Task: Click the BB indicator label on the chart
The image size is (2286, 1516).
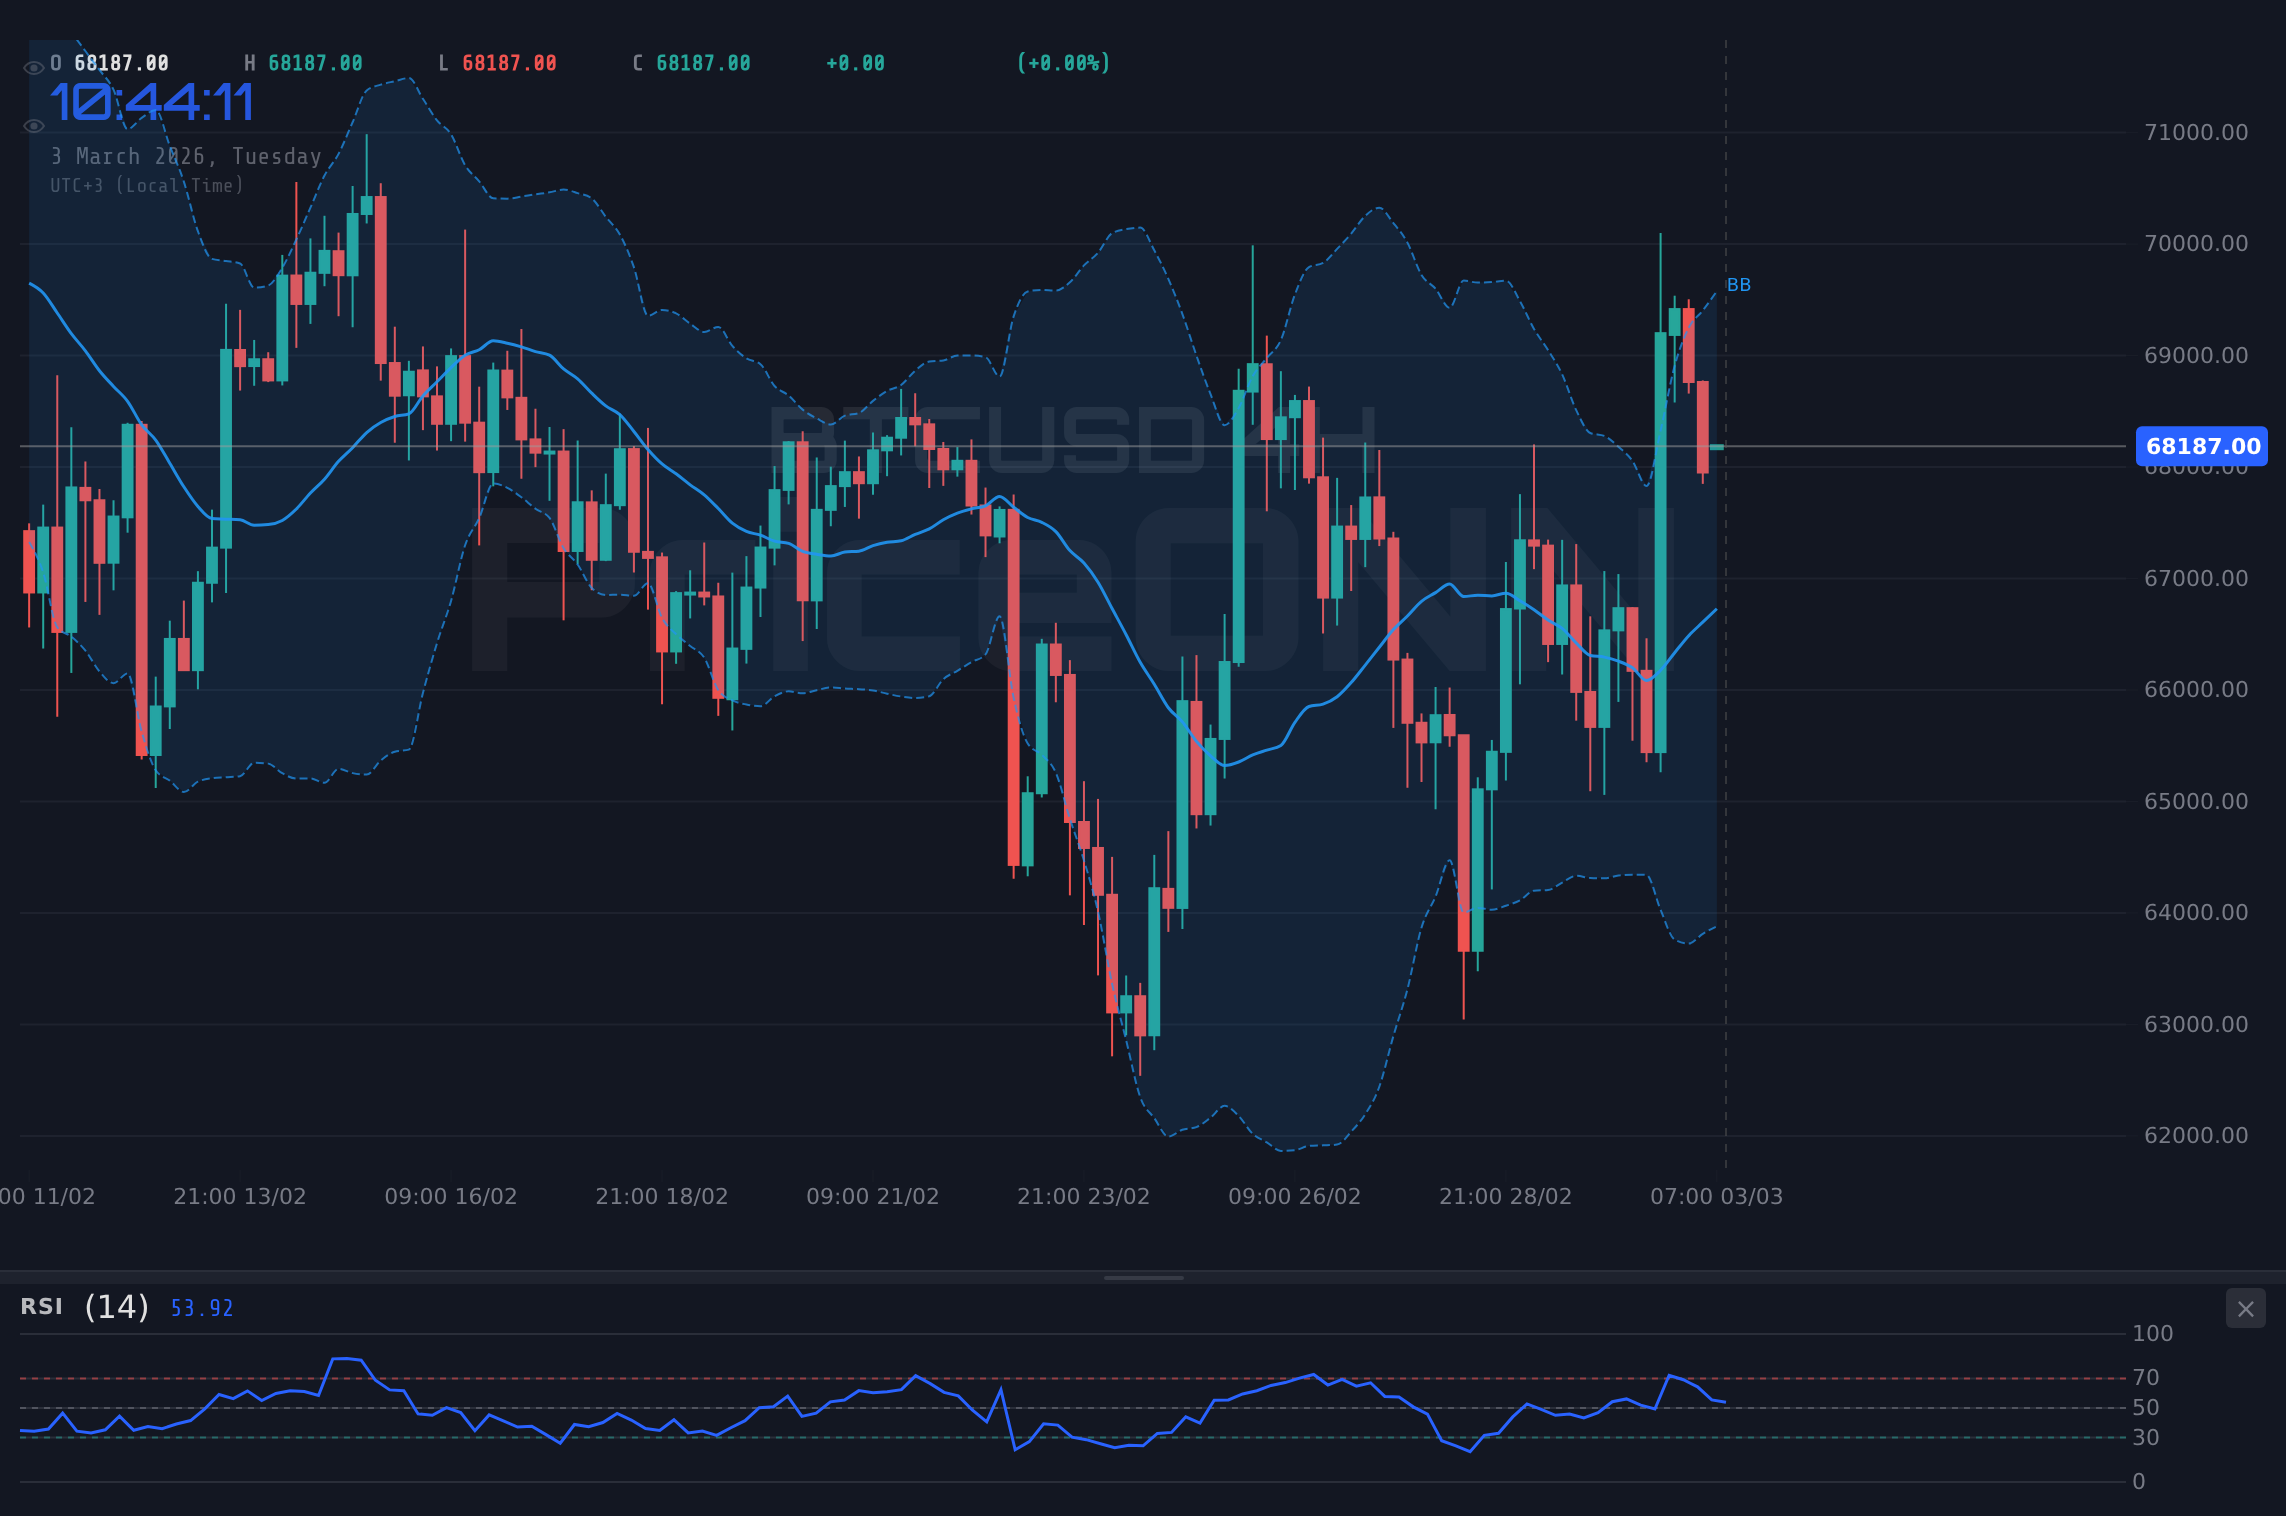Action: point(1738,285)
